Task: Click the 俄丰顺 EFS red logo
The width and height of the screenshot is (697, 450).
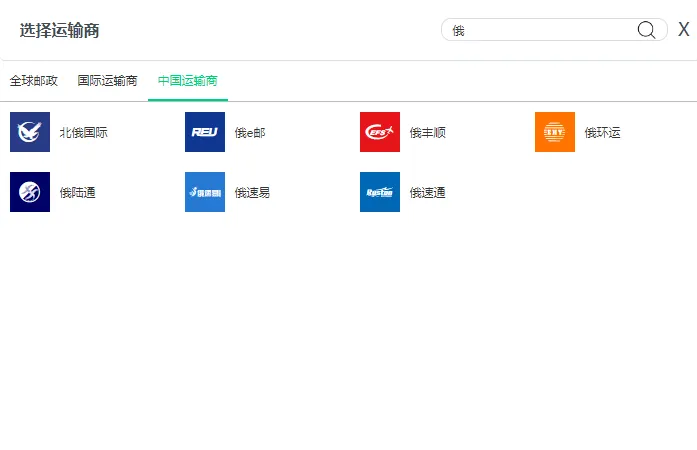Action: click(380, 132)
